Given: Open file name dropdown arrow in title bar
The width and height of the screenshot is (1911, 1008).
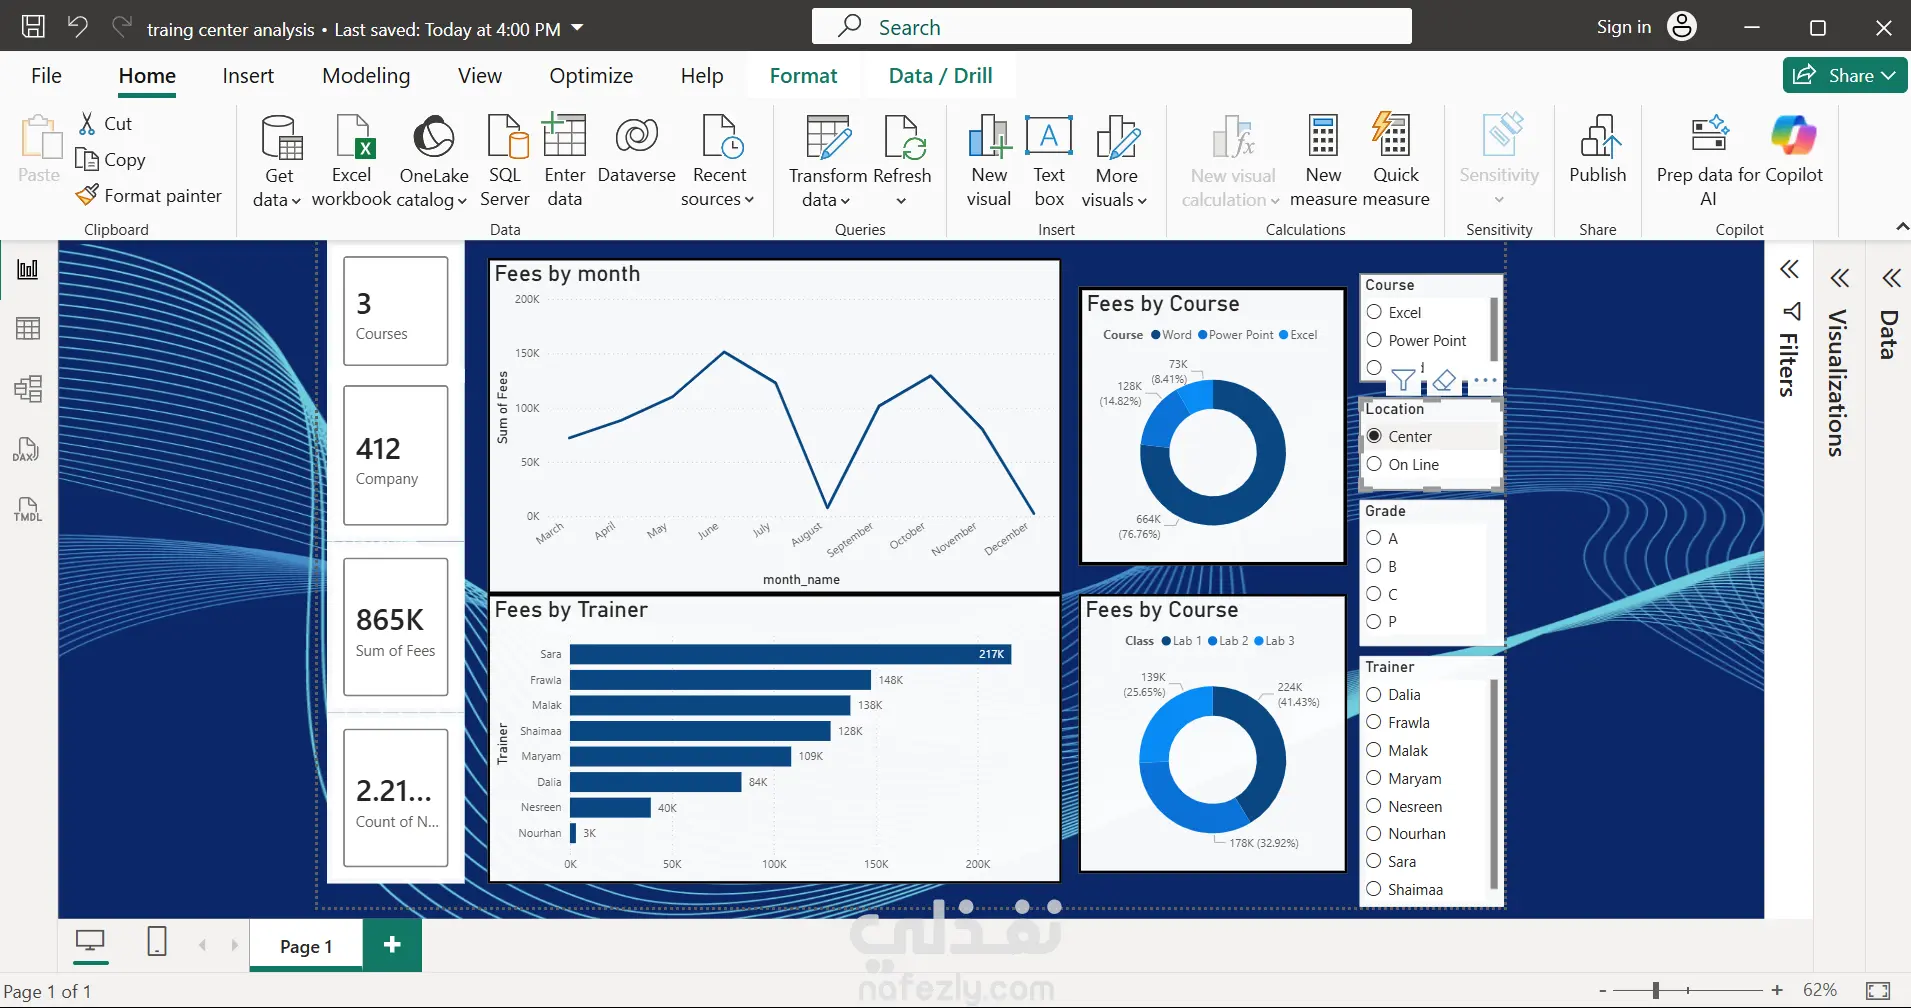Looking at the screenshot, I should tap(578, 28).
